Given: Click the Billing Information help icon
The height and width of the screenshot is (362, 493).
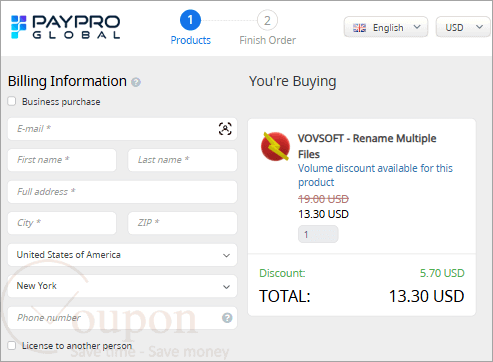Looking at the screenshot, I should click(x=136, y=82).
